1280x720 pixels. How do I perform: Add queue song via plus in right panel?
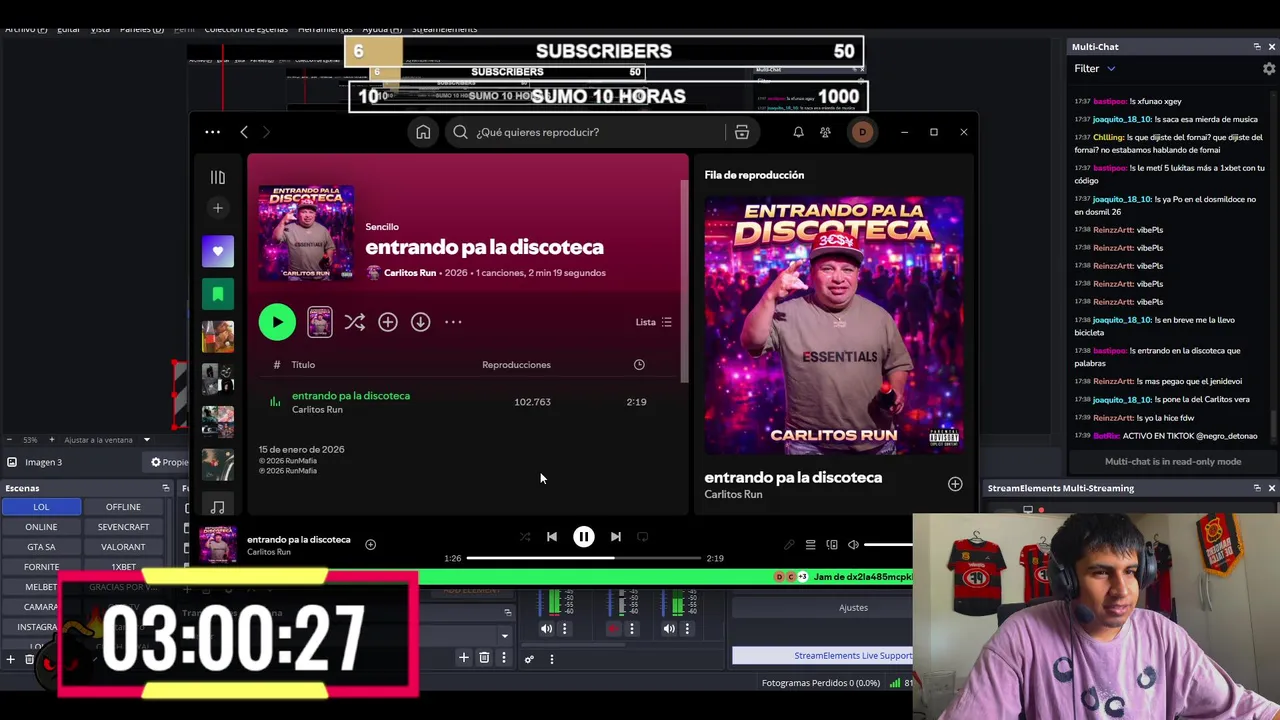[x=955, y=484]
